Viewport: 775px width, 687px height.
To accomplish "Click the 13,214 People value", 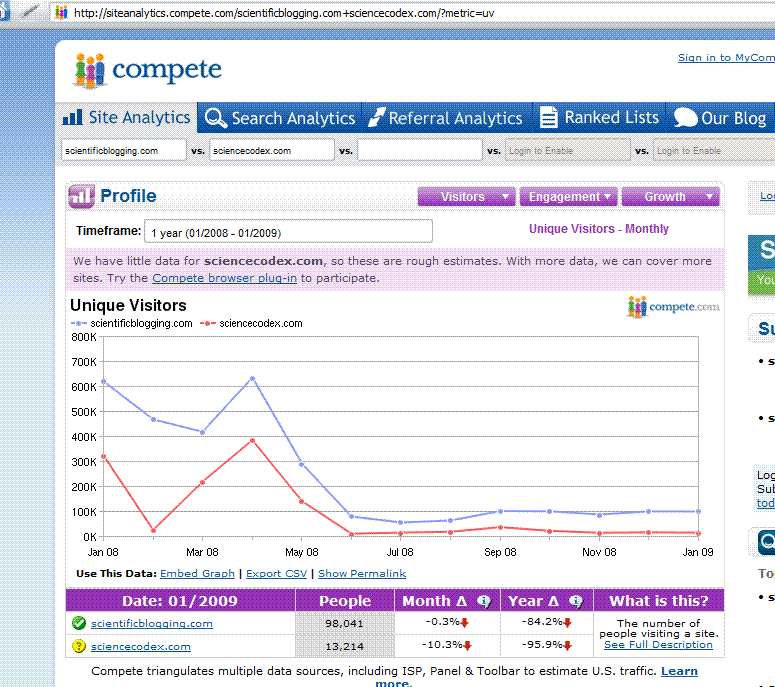I will 344,646.
